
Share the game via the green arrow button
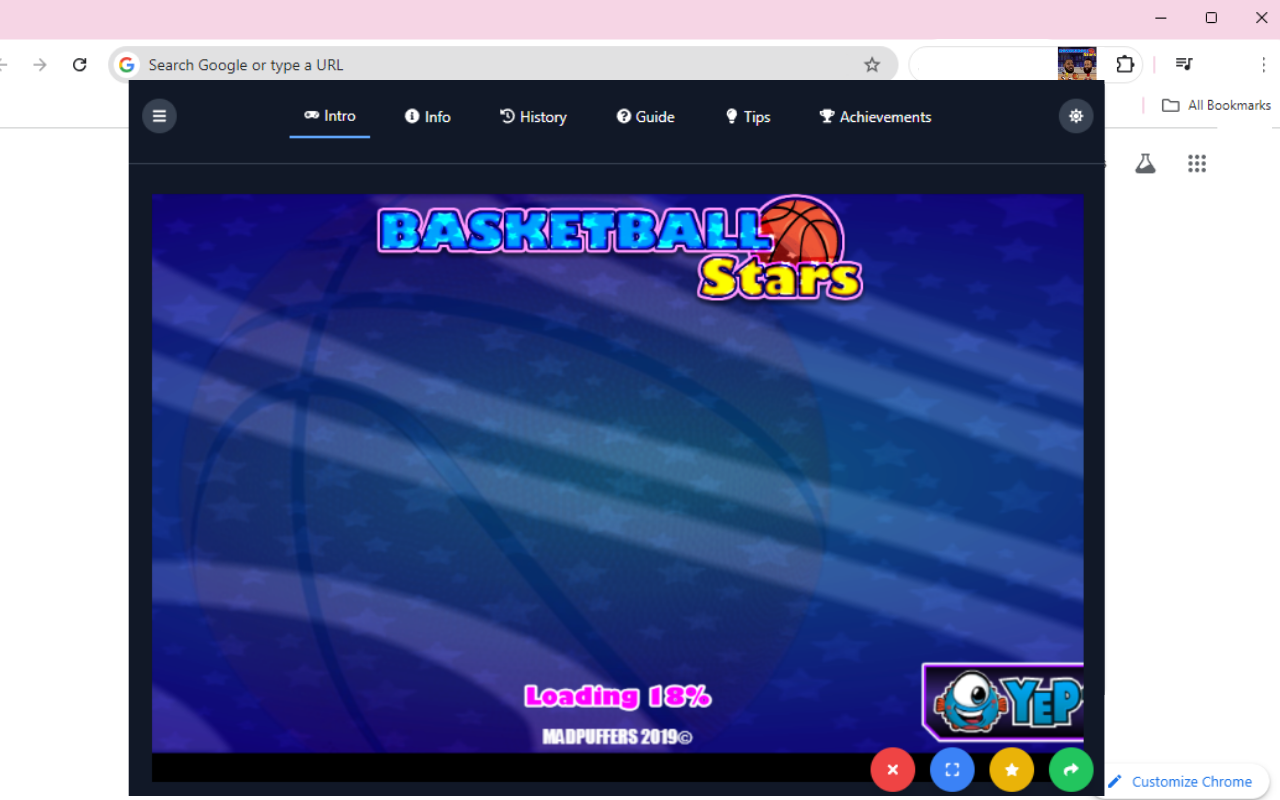[1071, 770]
